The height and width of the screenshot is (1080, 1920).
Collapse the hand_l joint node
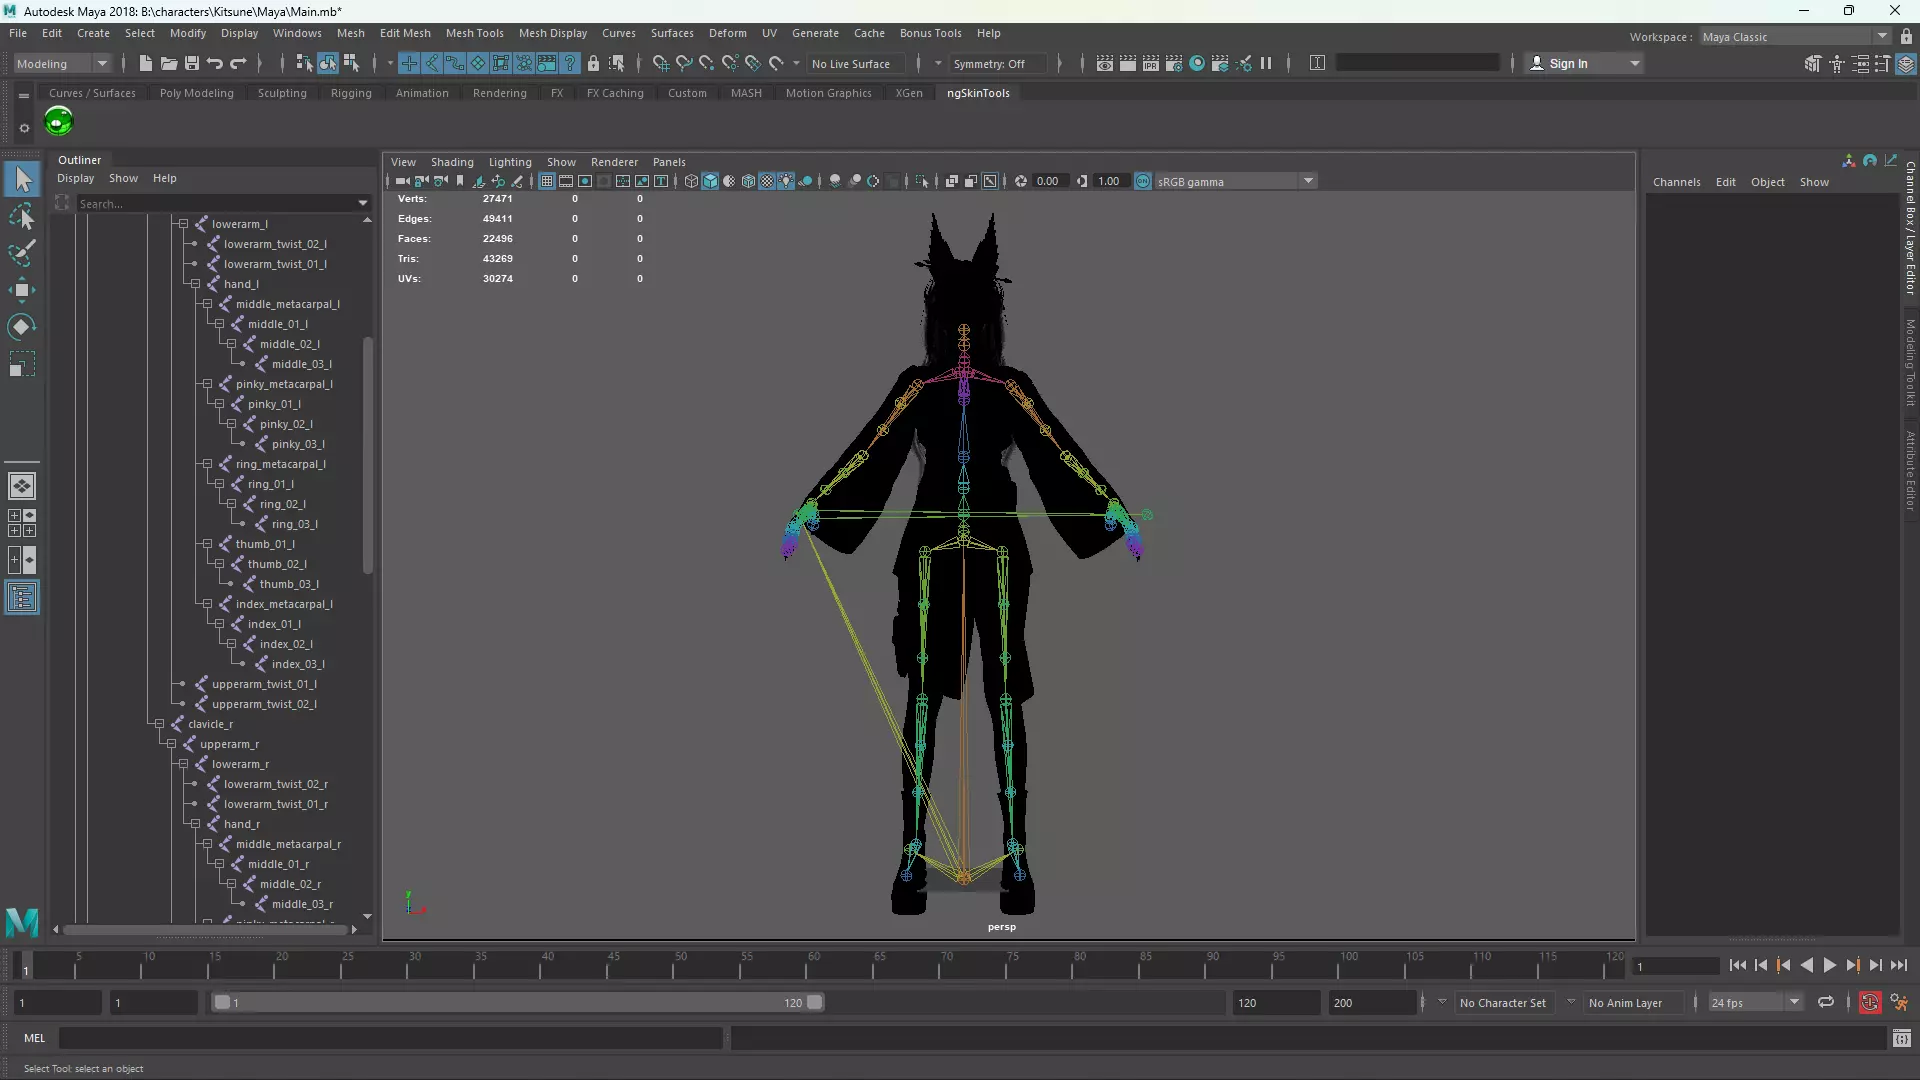[196, 284]
